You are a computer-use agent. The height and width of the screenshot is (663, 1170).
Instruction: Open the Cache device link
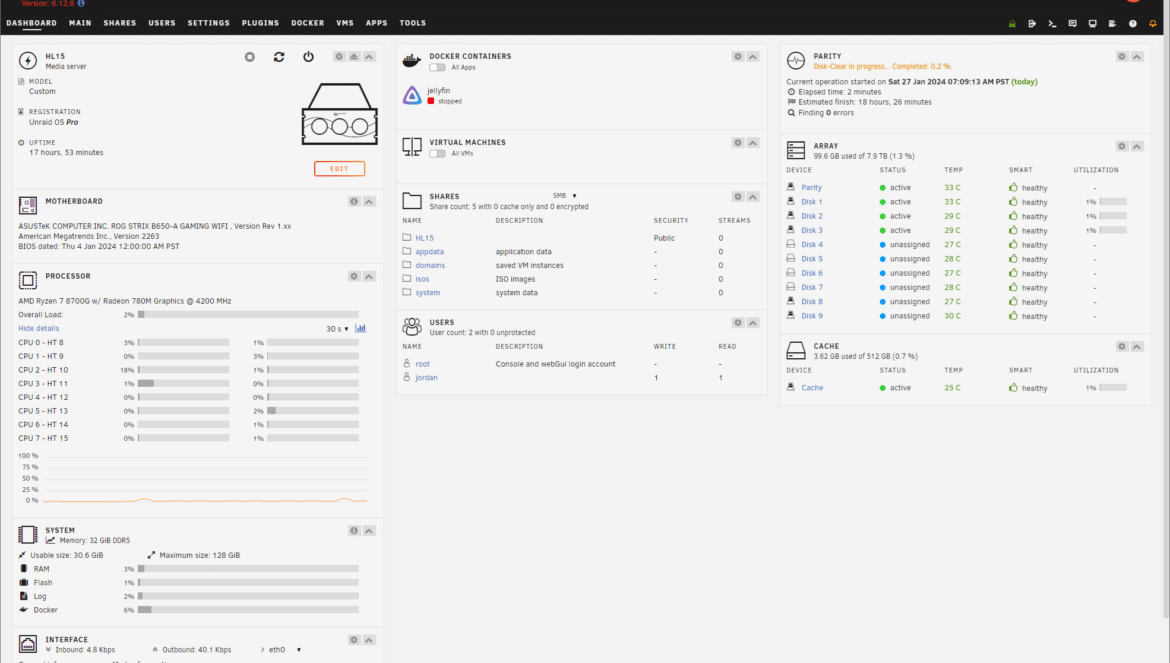(x=812, y=388)
